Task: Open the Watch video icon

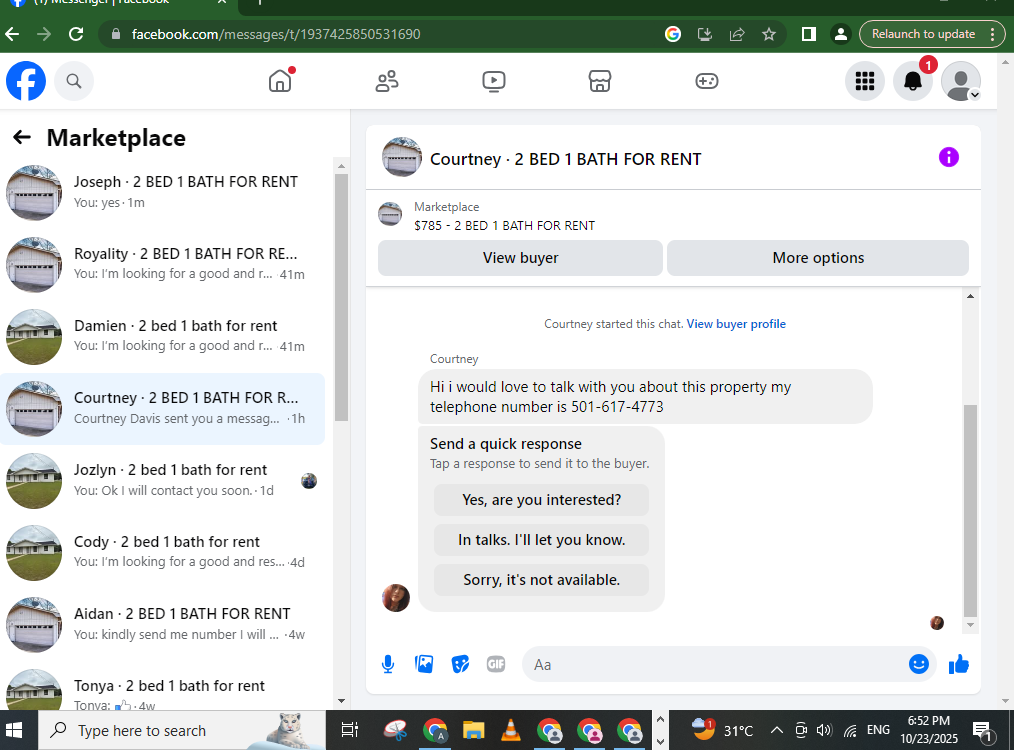Action: (493, 81)
